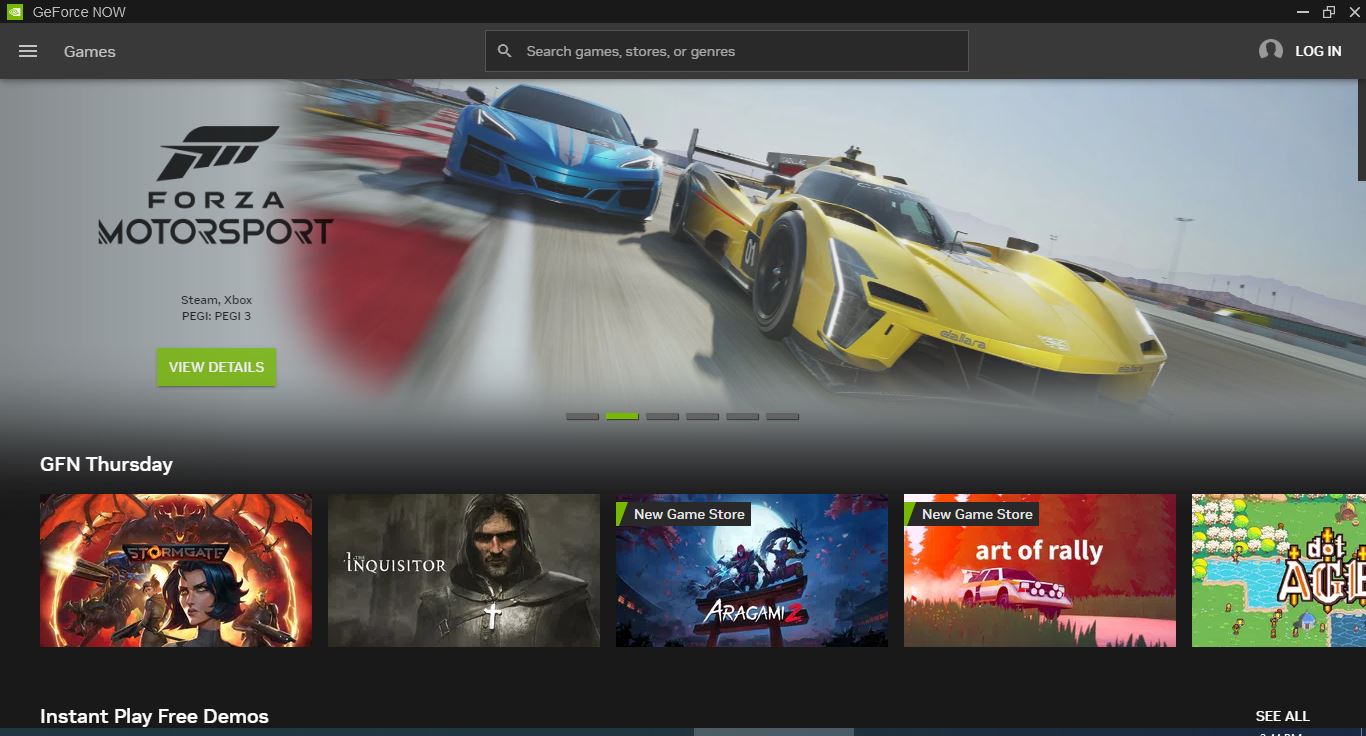This screenshot has height=736, width=1366.
Task: Select the active second carousel indicator
Action: [622, 416]
